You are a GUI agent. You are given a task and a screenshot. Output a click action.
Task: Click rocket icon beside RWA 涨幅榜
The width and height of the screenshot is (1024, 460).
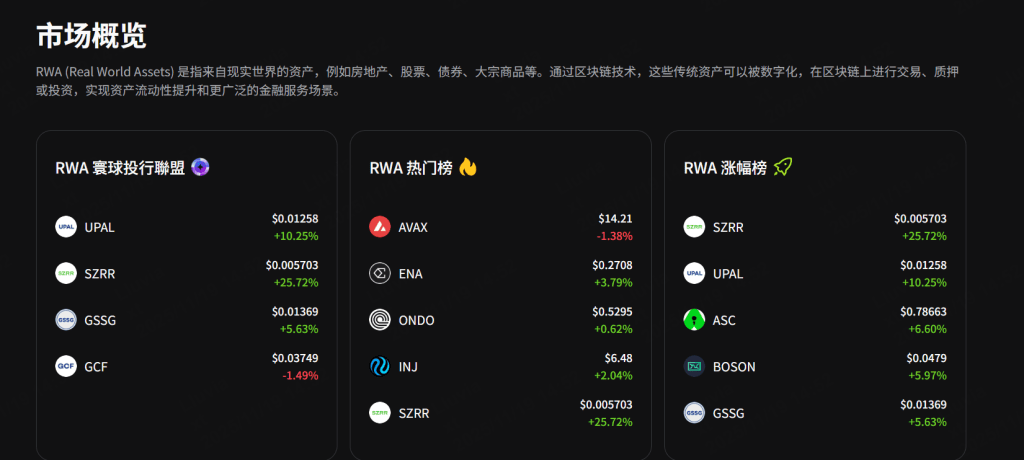782,167
